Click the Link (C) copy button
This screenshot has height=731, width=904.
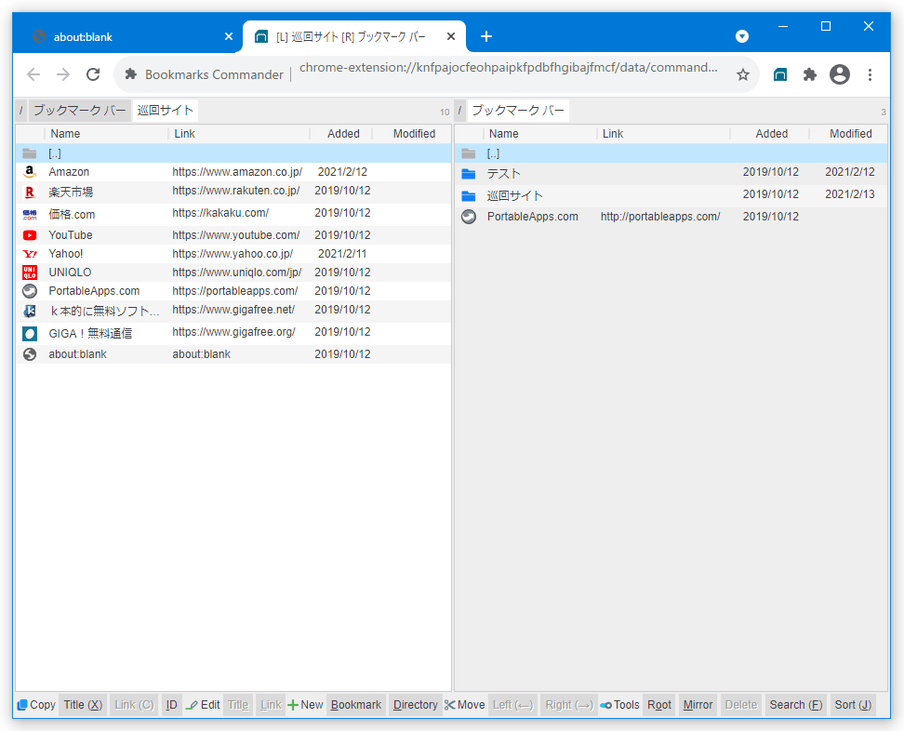(134, 704)
